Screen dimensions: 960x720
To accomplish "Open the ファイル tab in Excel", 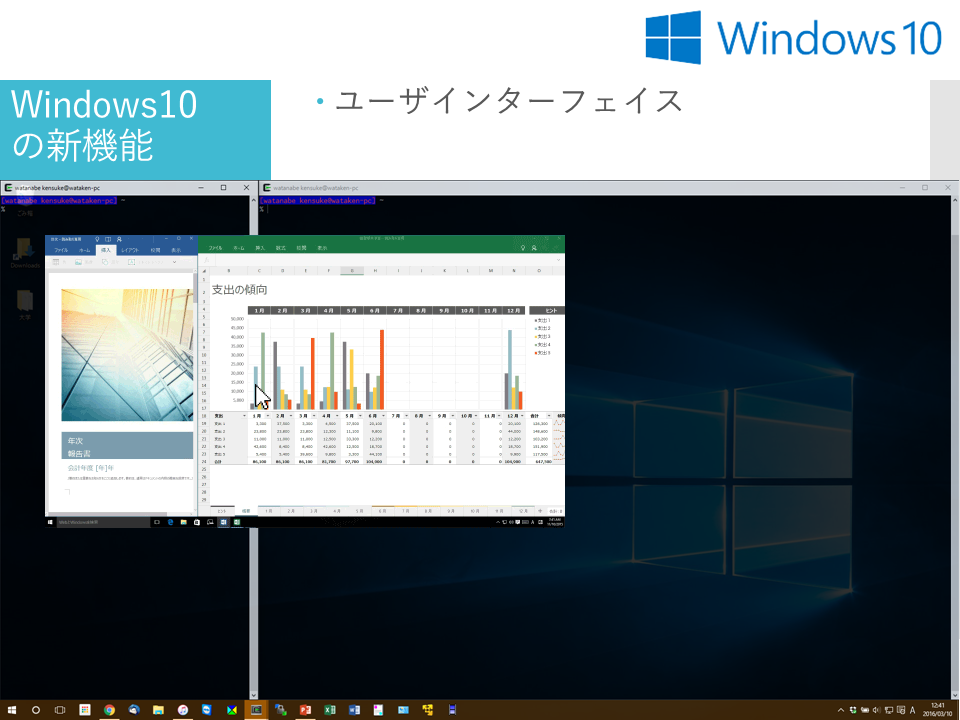I will 215,248.
